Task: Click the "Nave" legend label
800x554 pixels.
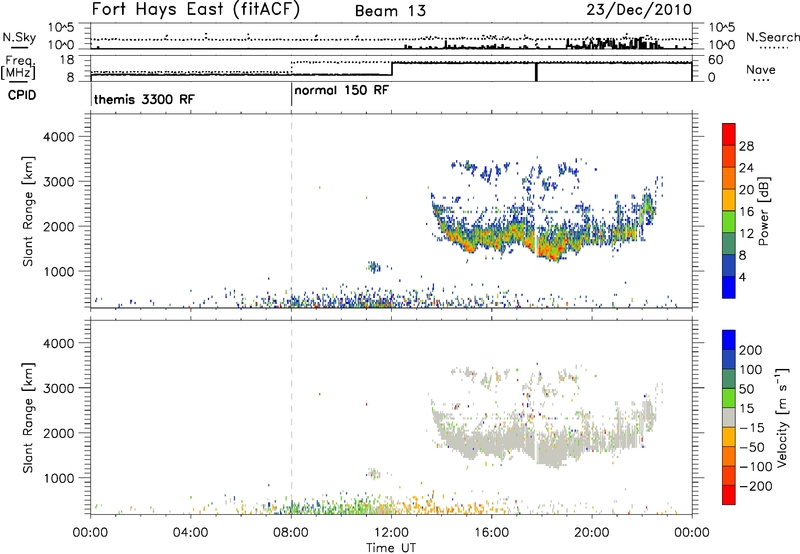Action: [761, 69]
